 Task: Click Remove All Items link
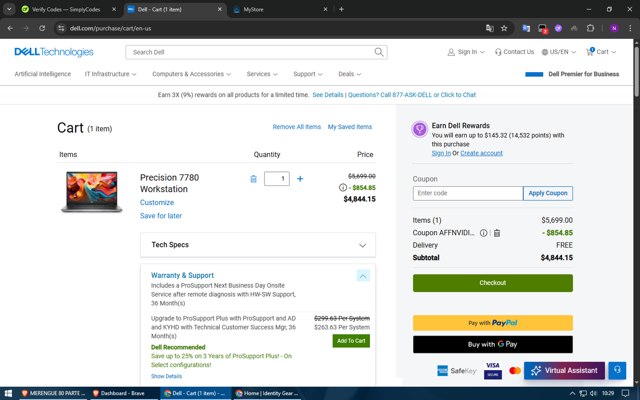297,127
